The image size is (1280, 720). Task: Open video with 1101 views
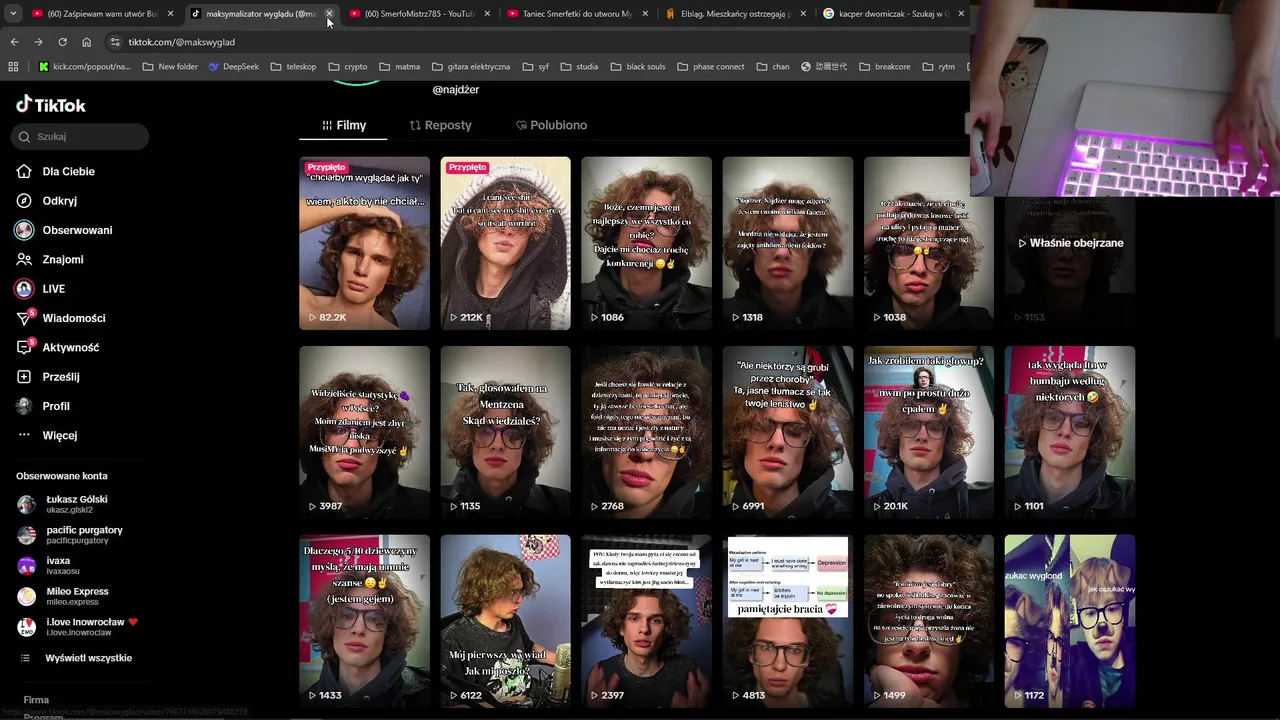pyautogui.click(x=1069, y=432)
